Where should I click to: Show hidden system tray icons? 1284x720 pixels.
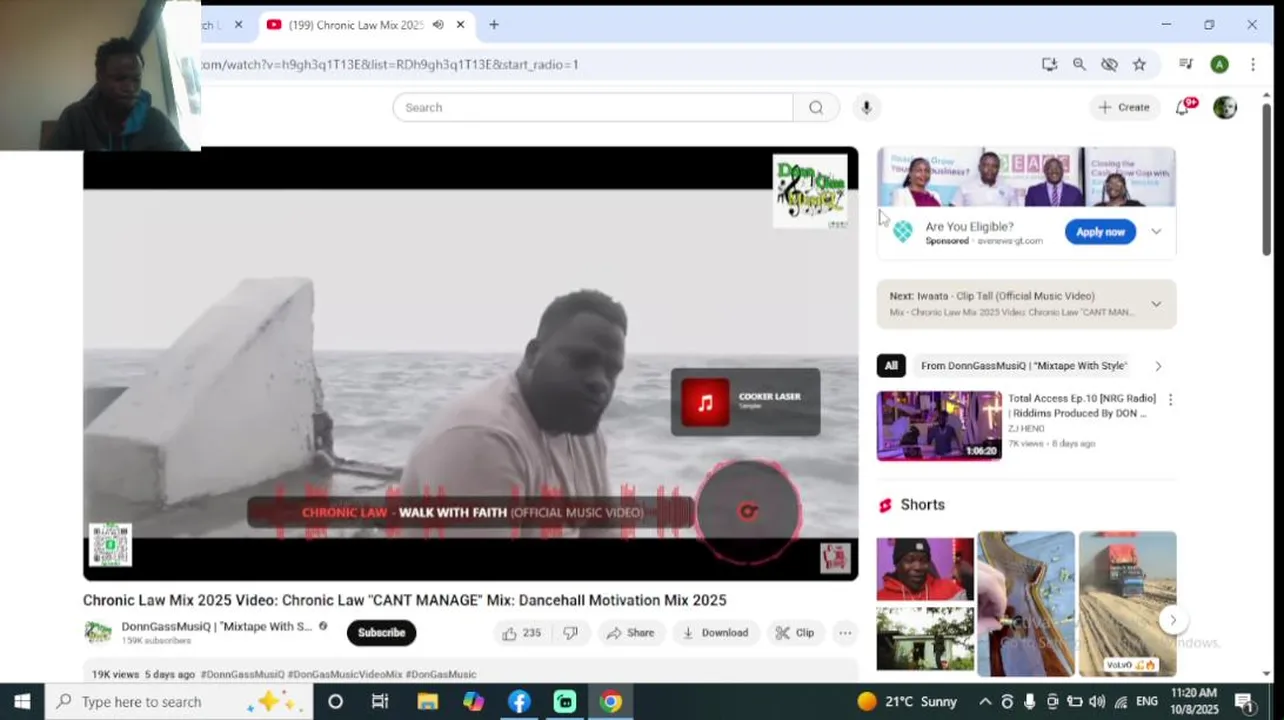coord(985,702)
